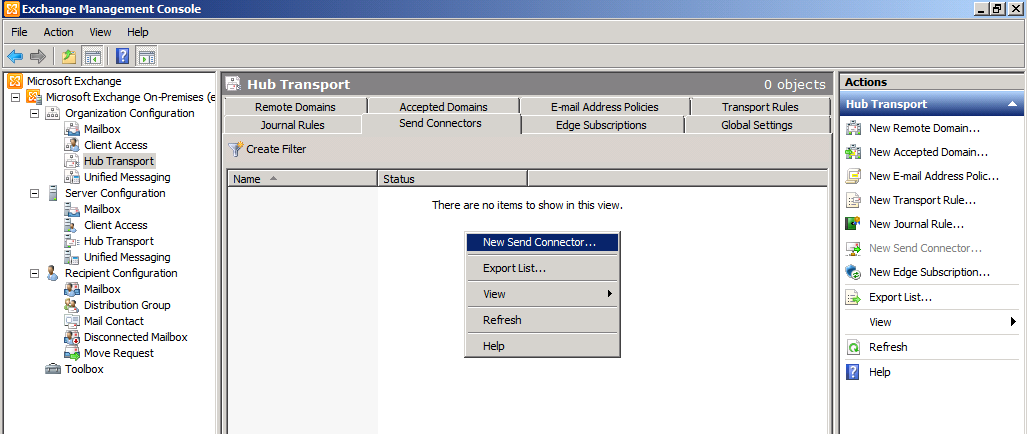This screenshot has width=1027, height=434.
Task: Click the Up one level folder icon
Action: tap(69, 57)
